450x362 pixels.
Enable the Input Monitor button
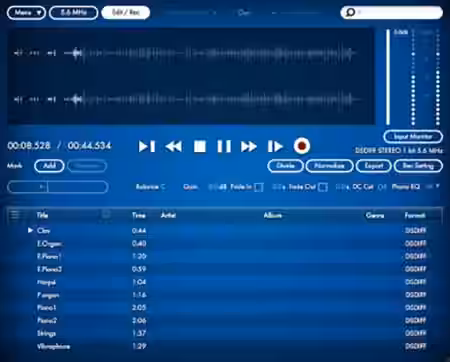pyautogui.click(x=413, y=136)
